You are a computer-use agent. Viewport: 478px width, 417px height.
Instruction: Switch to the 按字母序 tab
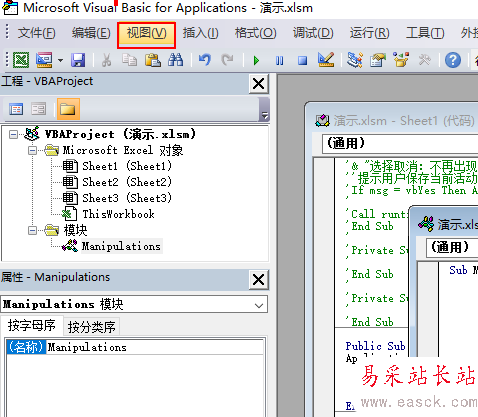click(32, 326)
